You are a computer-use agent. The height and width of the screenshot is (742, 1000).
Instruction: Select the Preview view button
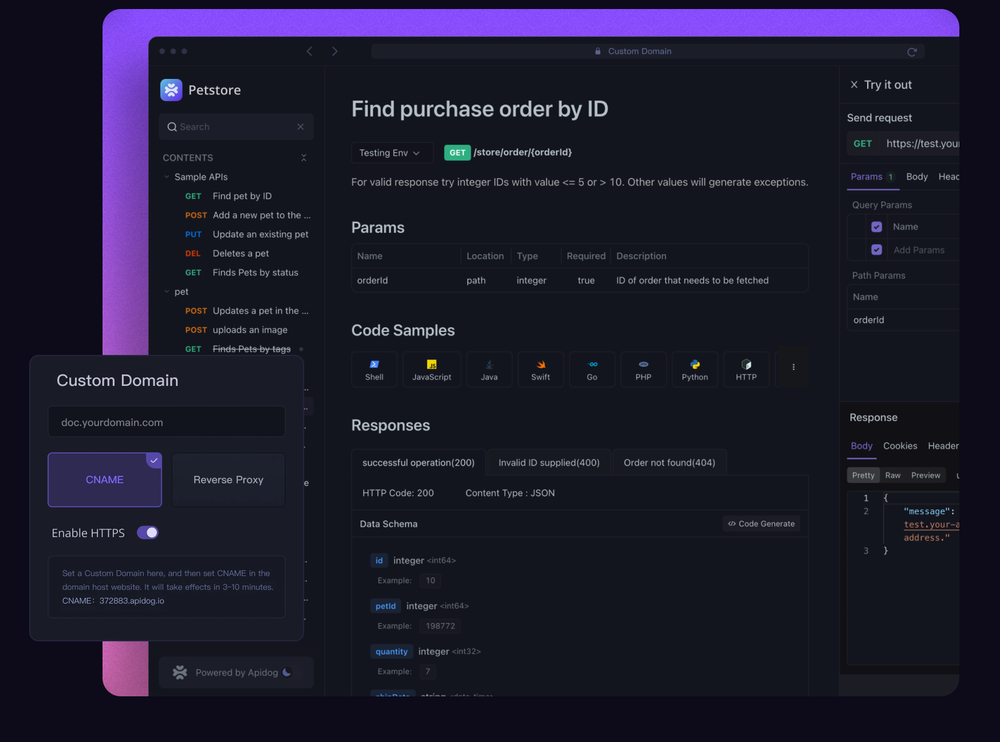click(x=925, y=475)
